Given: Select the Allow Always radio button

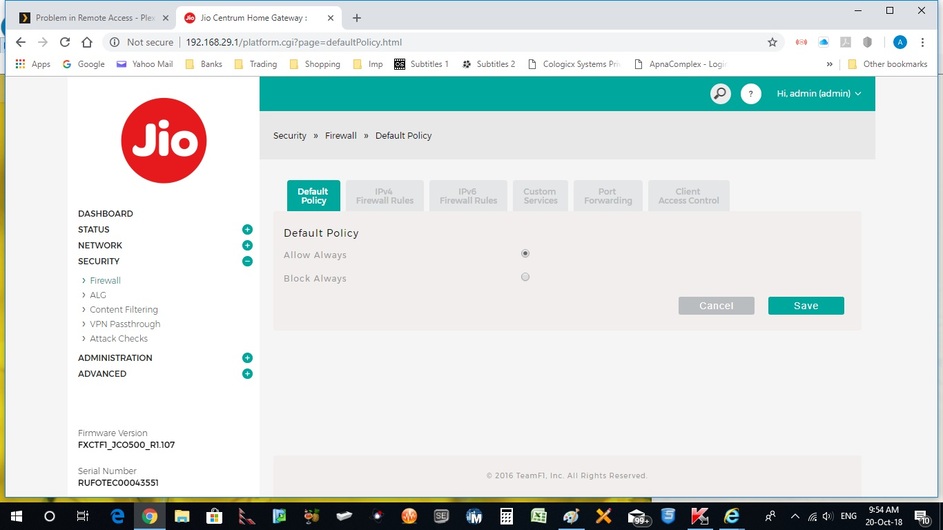Looking at the screenshot, I should pyautogui.click(x=525, y=254).
